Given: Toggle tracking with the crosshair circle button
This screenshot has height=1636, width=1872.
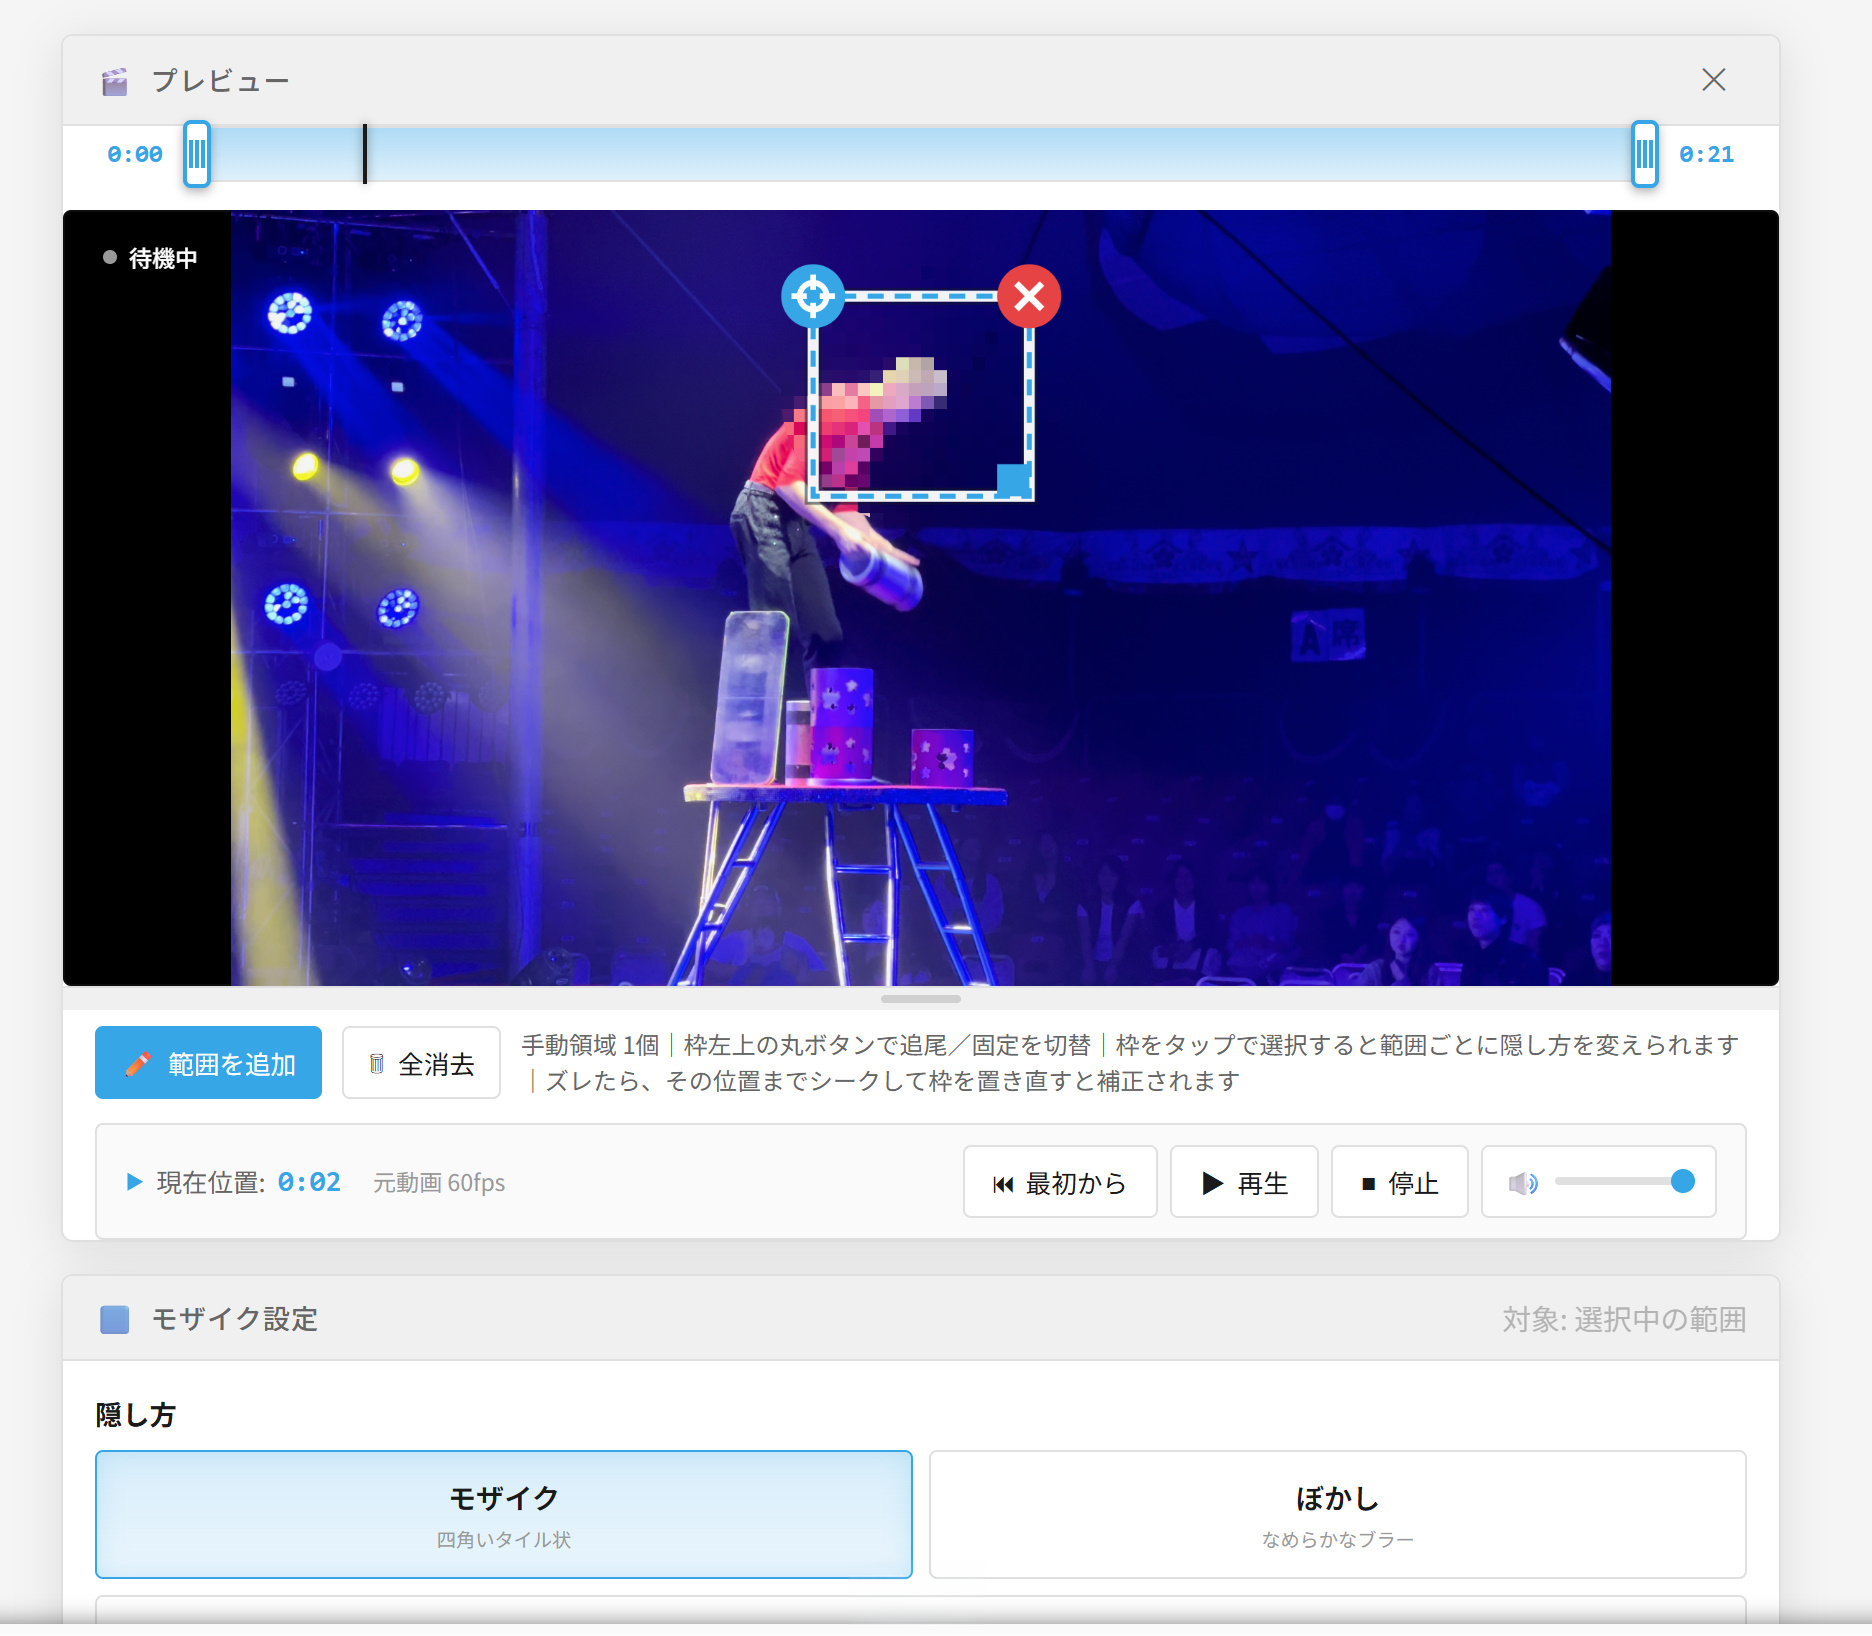Looking at the screenshot, I should pos(812,296).
